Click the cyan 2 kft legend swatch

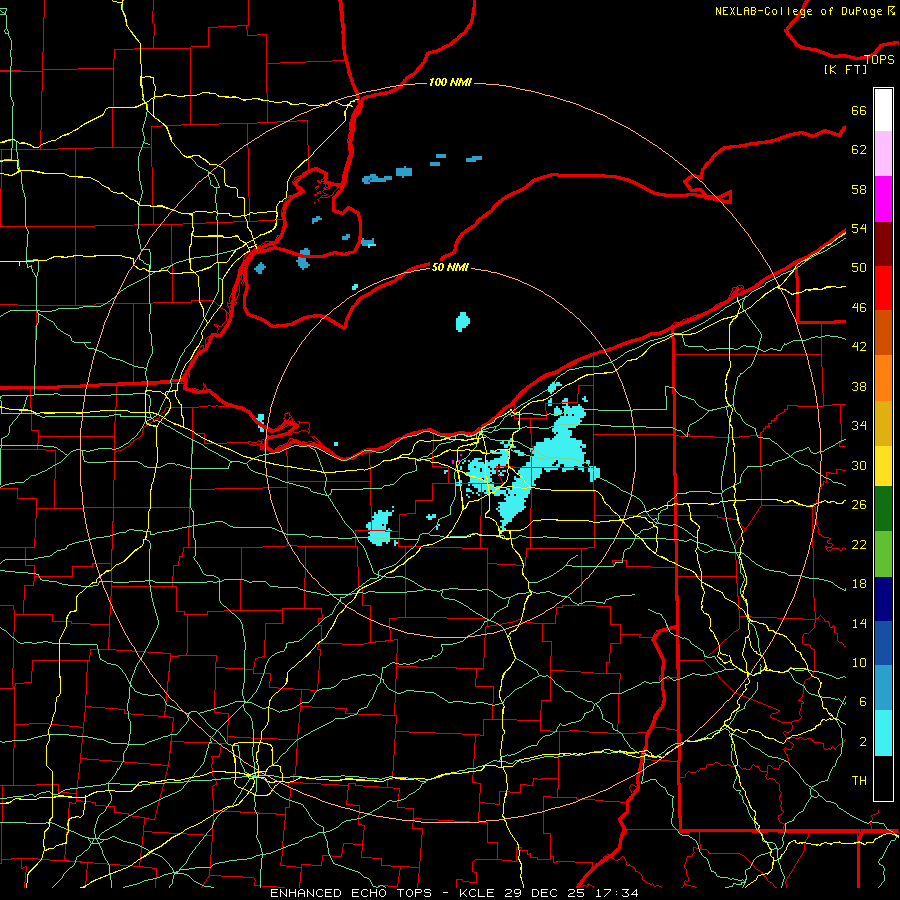(883, 733)
